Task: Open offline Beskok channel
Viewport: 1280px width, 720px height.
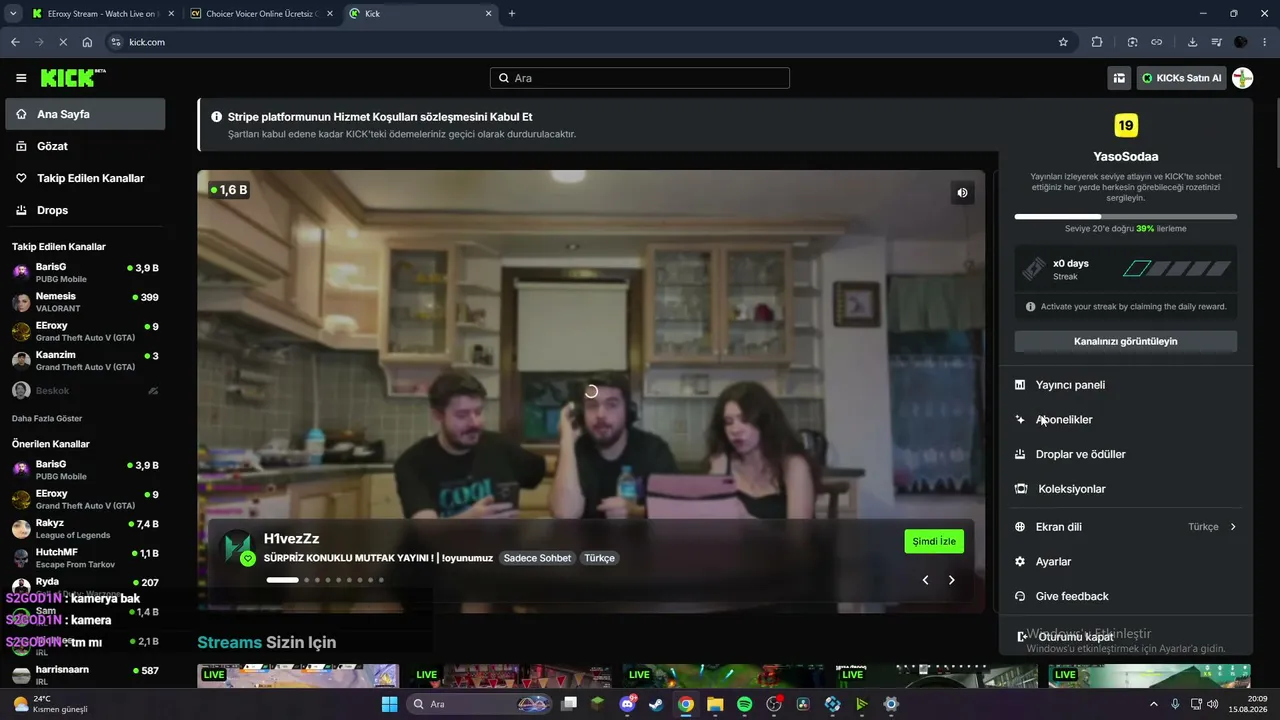Action: [x=85, y=391]
